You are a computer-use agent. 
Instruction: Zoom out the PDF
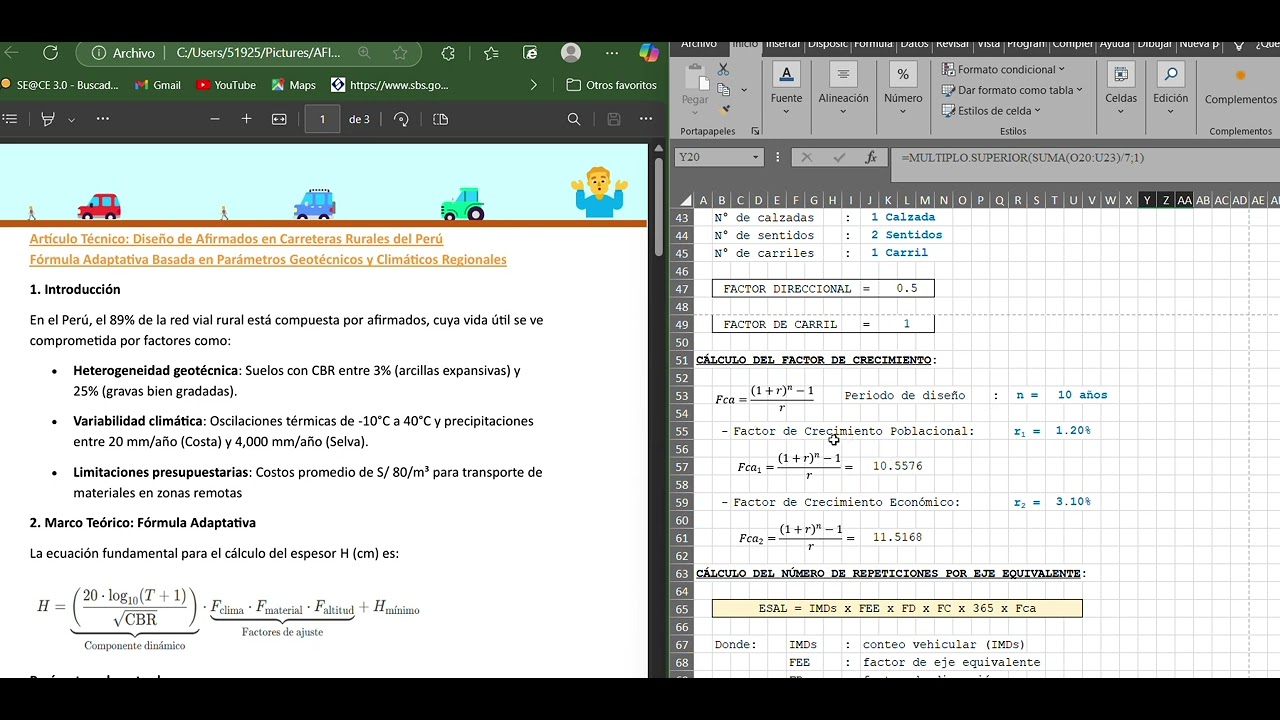pyautogui.click(x=215, y=119)
